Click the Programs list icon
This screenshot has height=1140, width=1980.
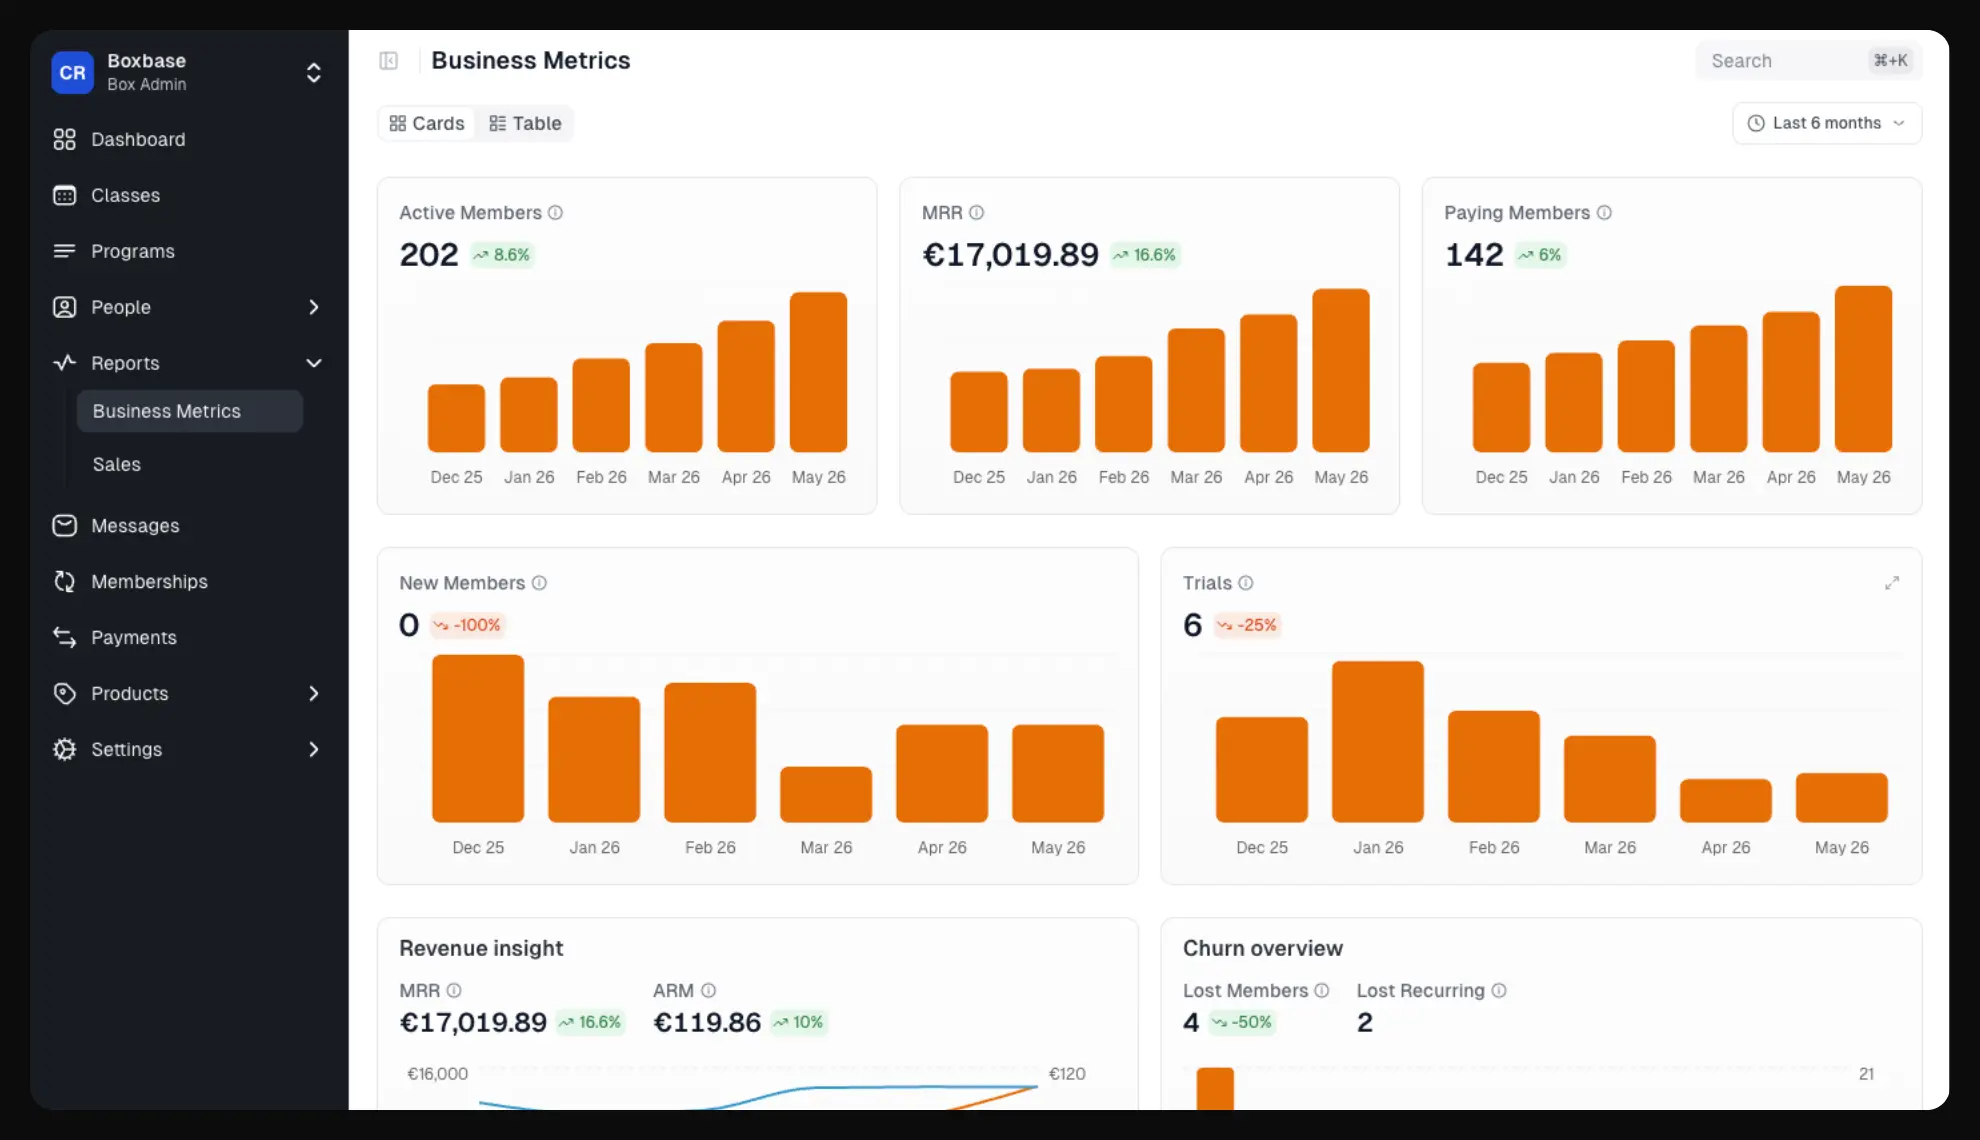click(64, 251)
